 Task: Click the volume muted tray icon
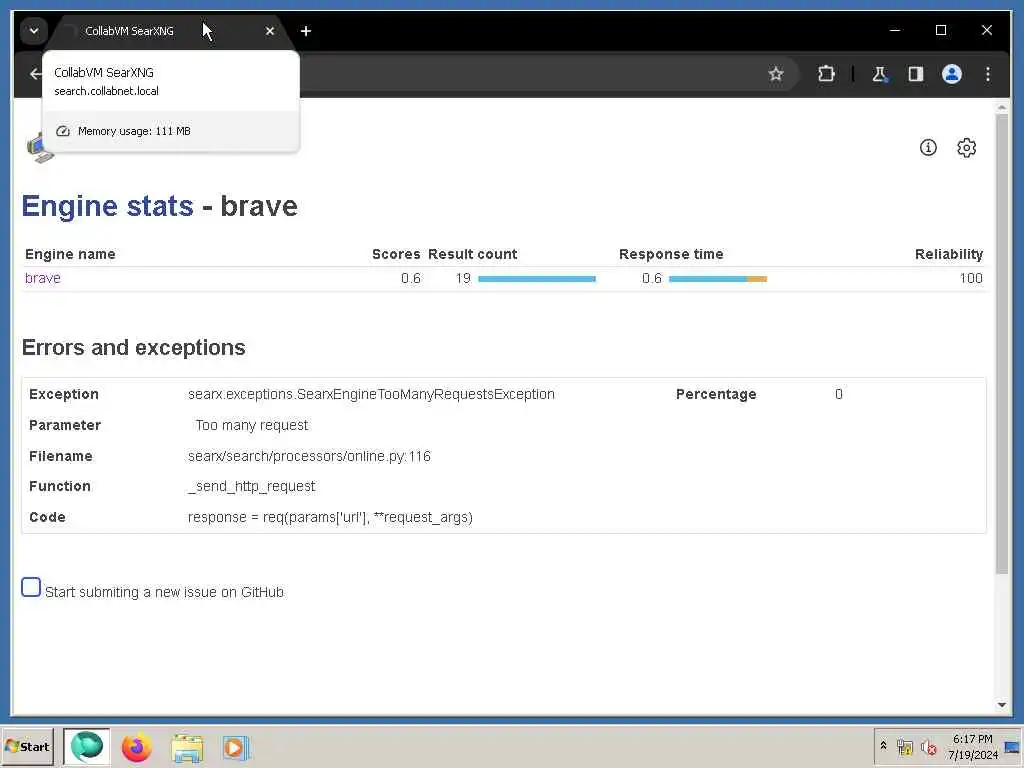click(929, 746)
